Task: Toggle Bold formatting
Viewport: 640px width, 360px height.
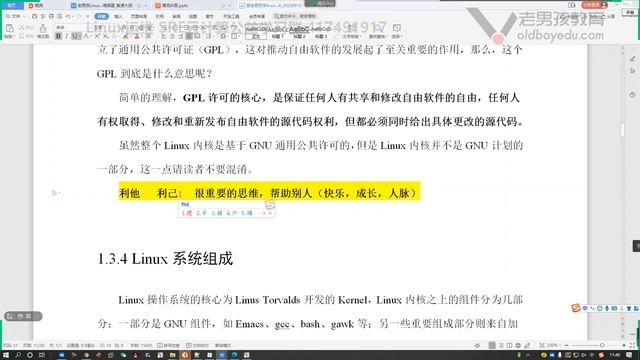Action: [x=58, y=36]
